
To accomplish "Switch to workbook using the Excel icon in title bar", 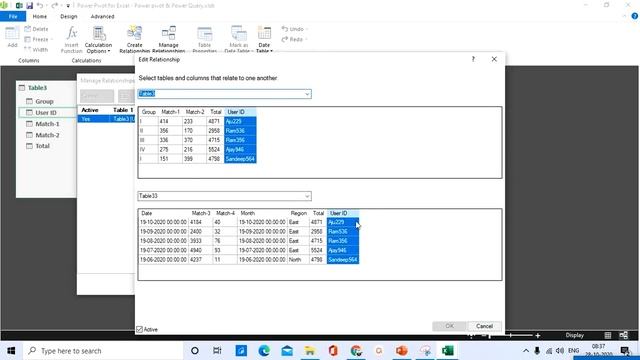I will click(x=19, y=5).
